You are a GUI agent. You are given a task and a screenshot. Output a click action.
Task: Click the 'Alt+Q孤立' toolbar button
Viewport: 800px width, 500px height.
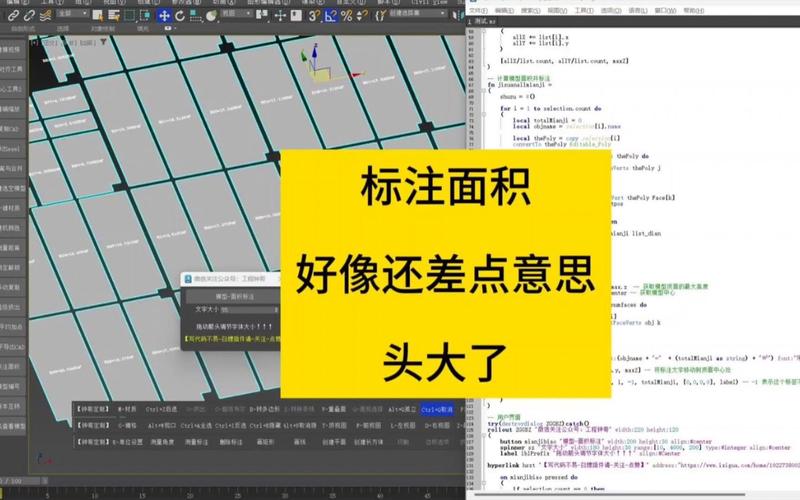[x=403, y=409]
